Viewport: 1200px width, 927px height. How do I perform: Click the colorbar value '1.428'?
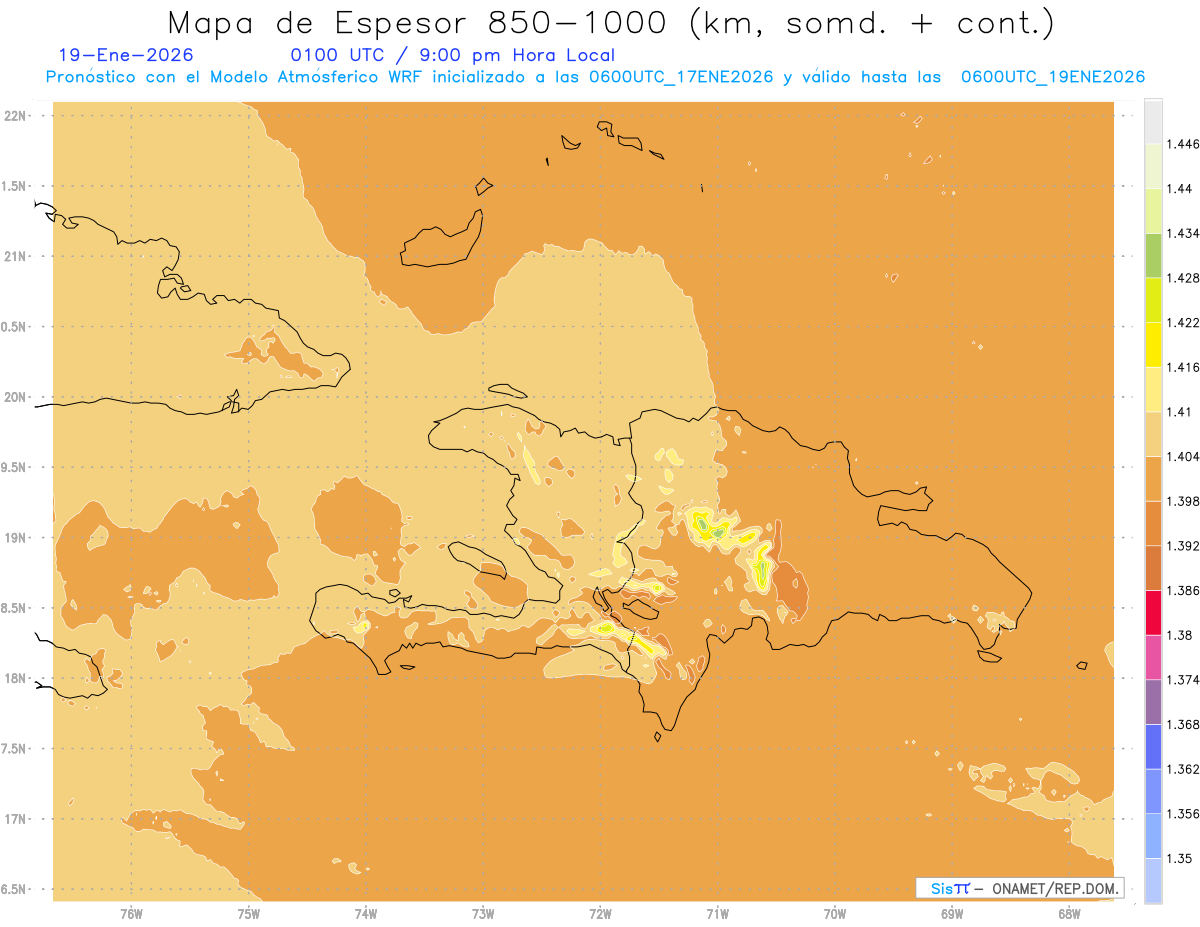point(1183,278)
